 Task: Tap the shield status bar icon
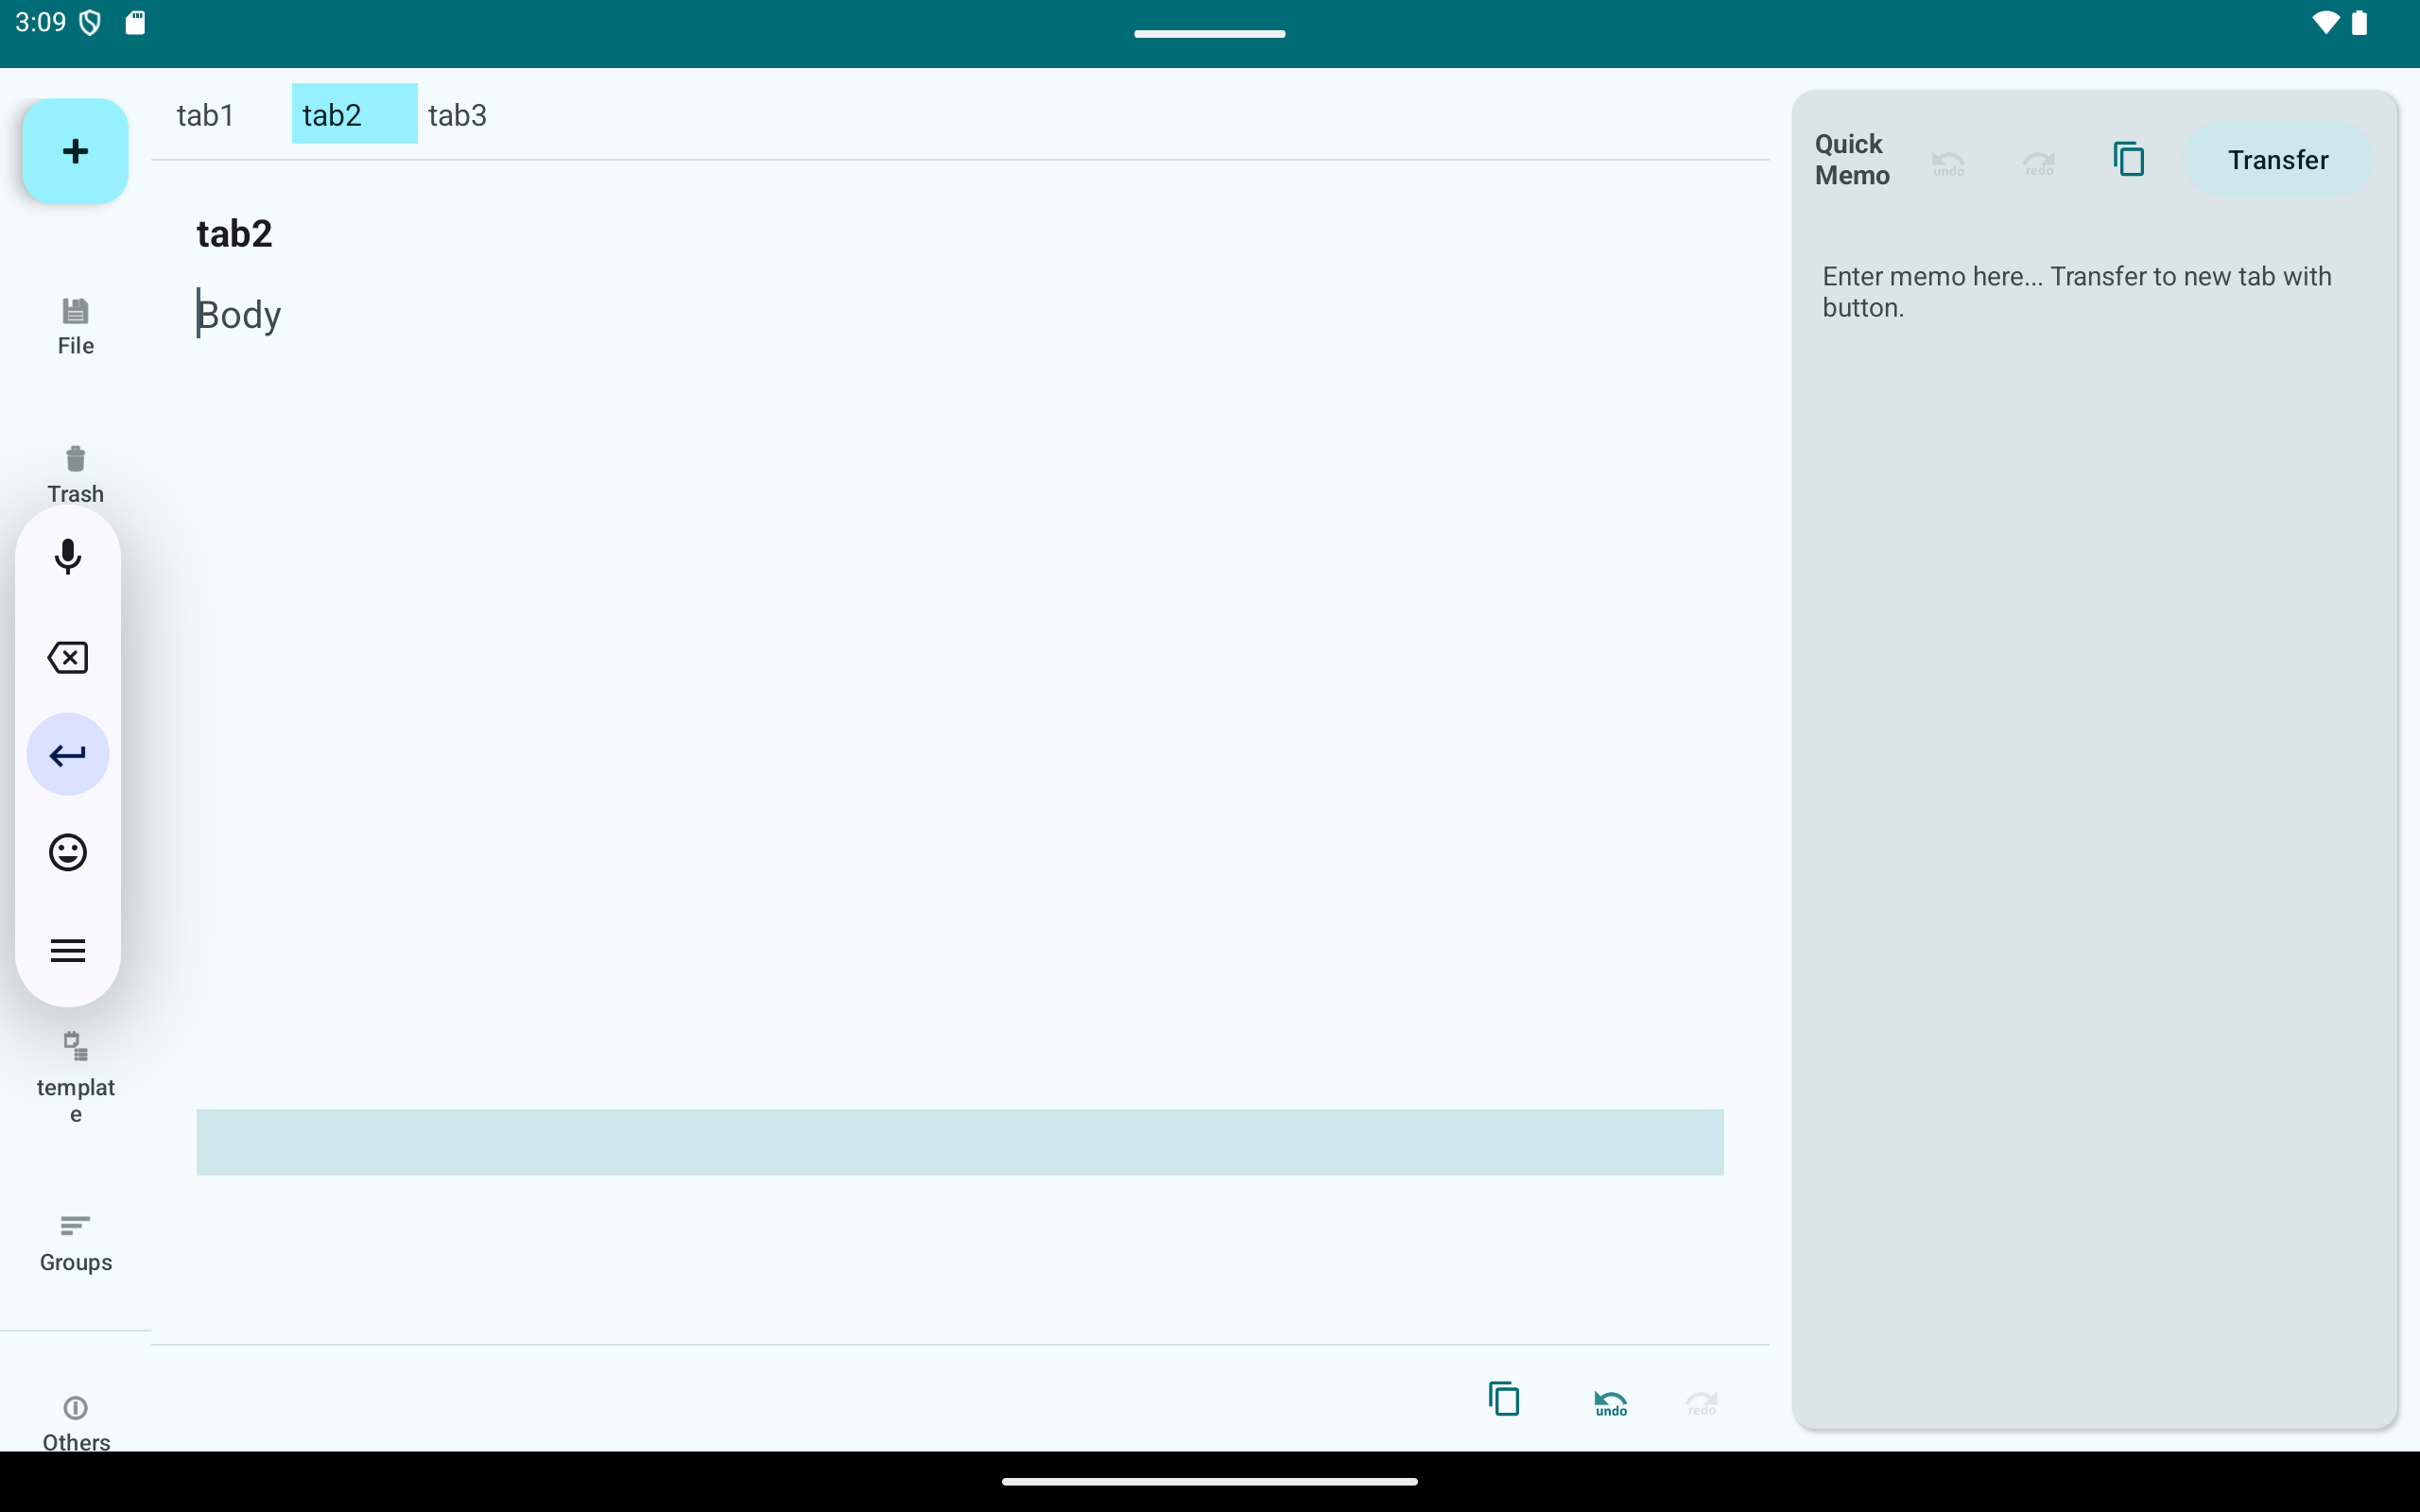[90, 22]
